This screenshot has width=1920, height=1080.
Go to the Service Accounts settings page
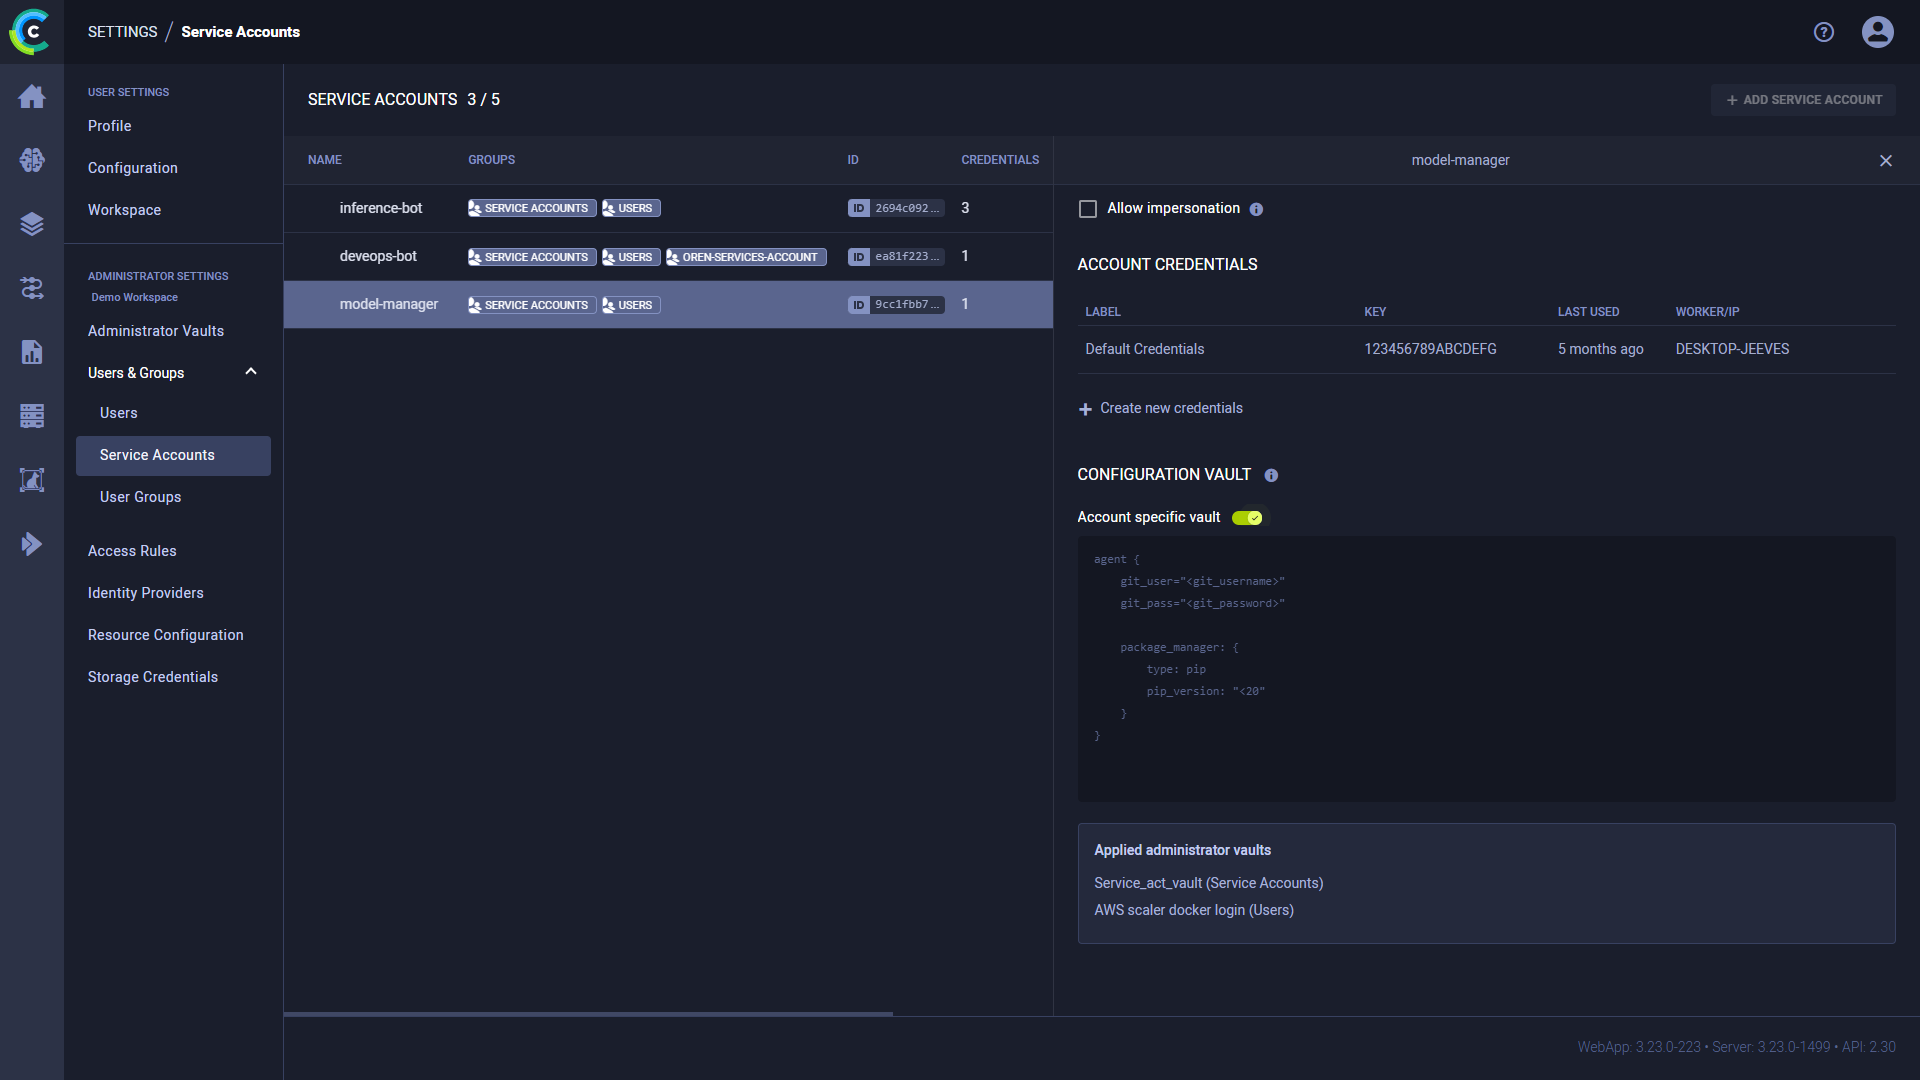click(x=157, y=455)
